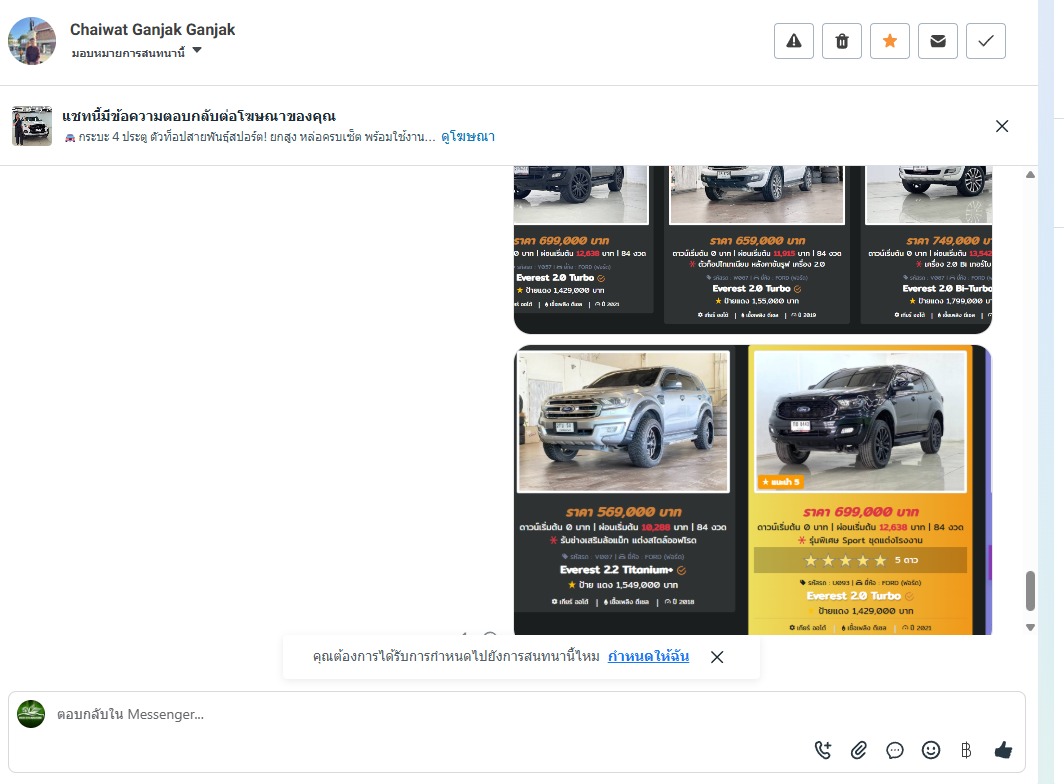The height and width of the screenshot is (784, 1064).
Task: Mark conversation unread with envelope icon
Action: pos(938,41)
